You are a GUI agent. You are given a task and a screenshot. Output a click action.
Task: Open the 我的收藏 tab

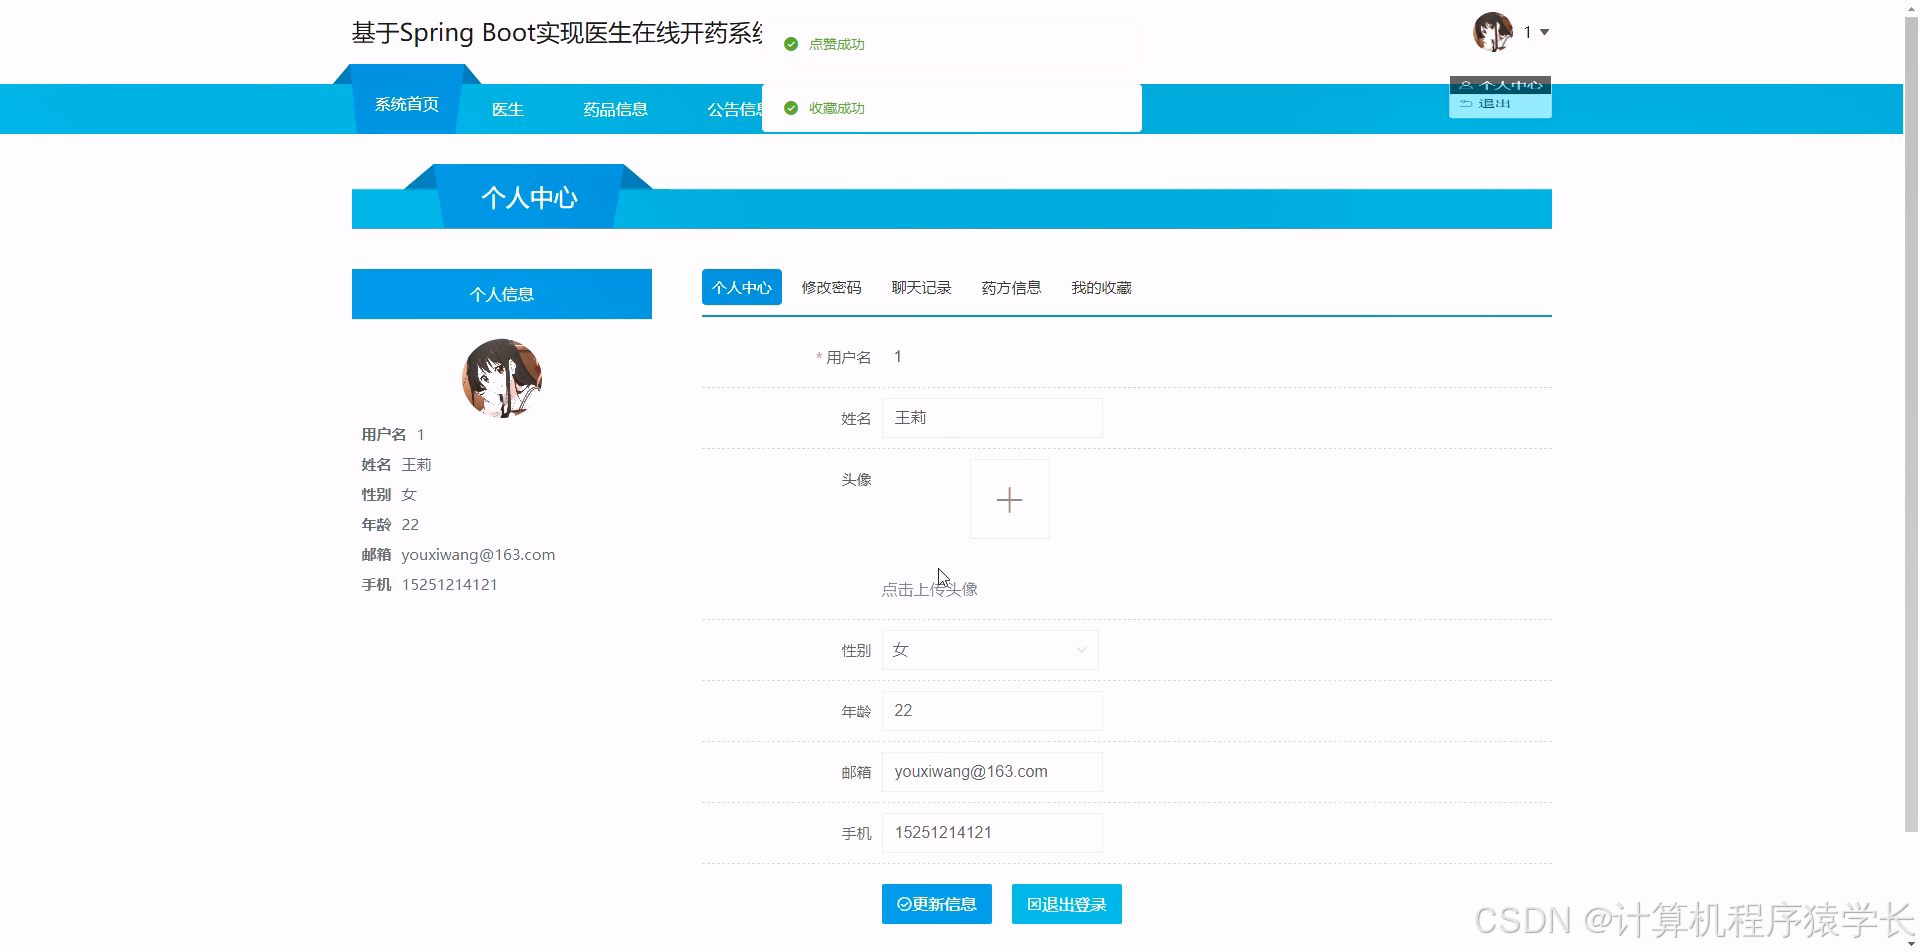click(1100, 287)
